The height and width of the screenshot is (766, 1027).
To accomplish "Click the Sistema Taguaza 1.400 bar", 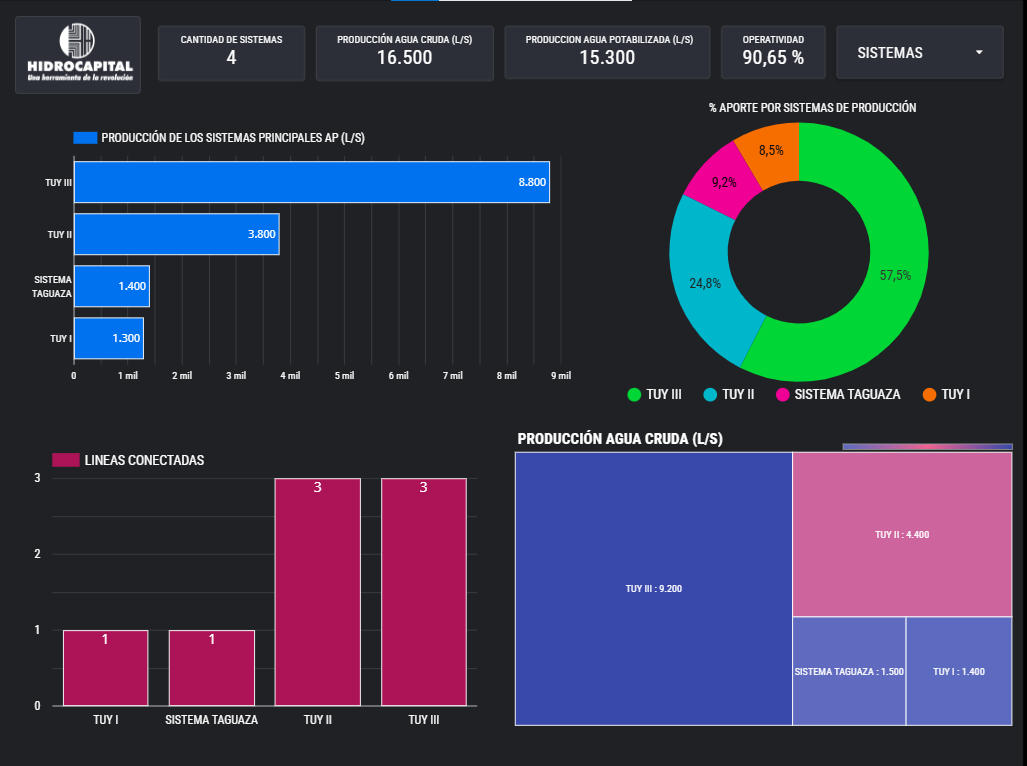I will pos(111,286).
